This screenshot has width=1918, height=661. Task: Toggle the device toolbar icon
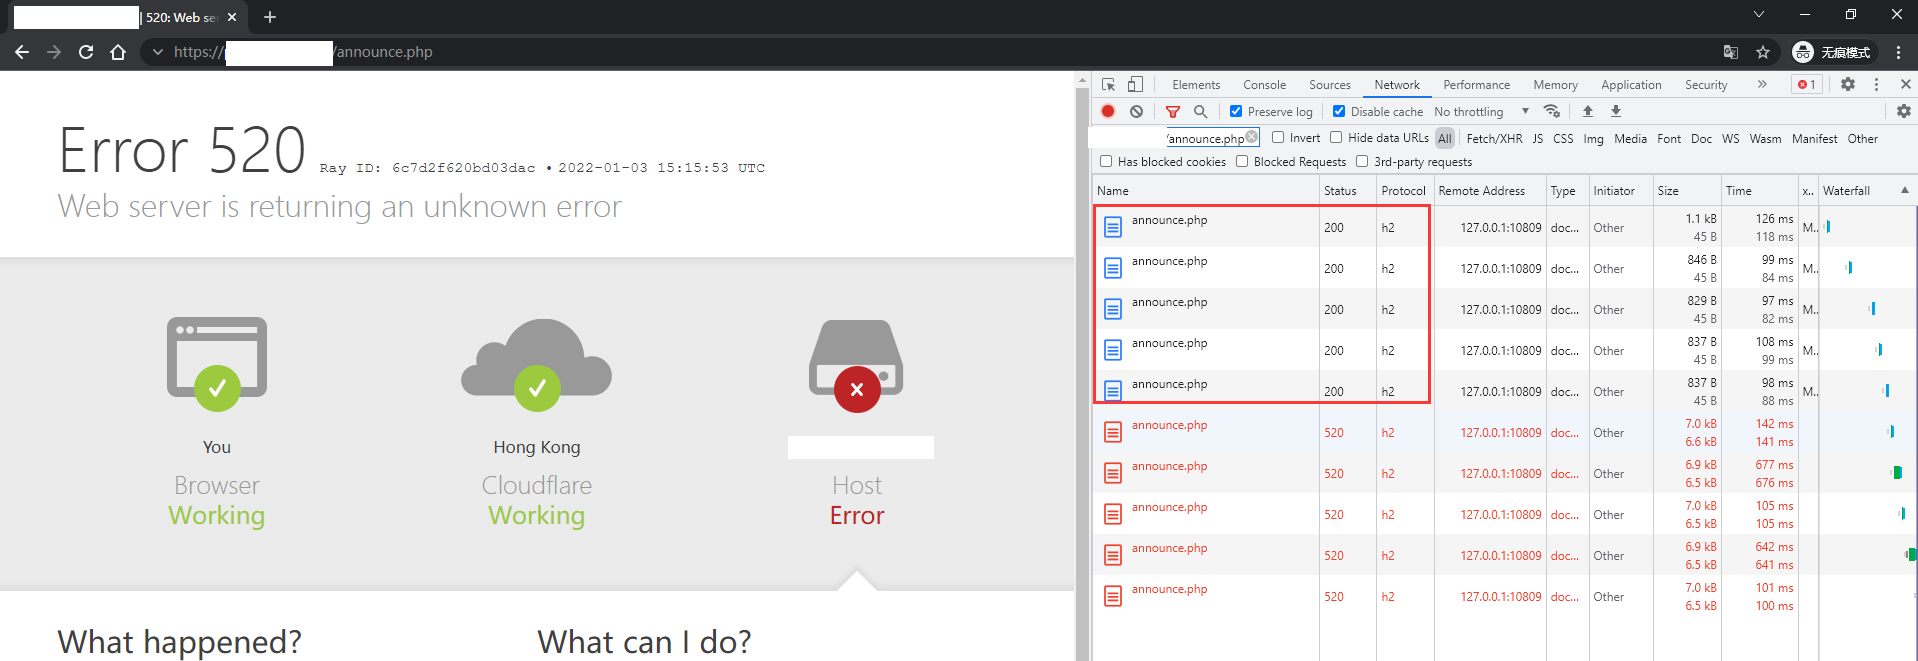tap(1135, 85)
